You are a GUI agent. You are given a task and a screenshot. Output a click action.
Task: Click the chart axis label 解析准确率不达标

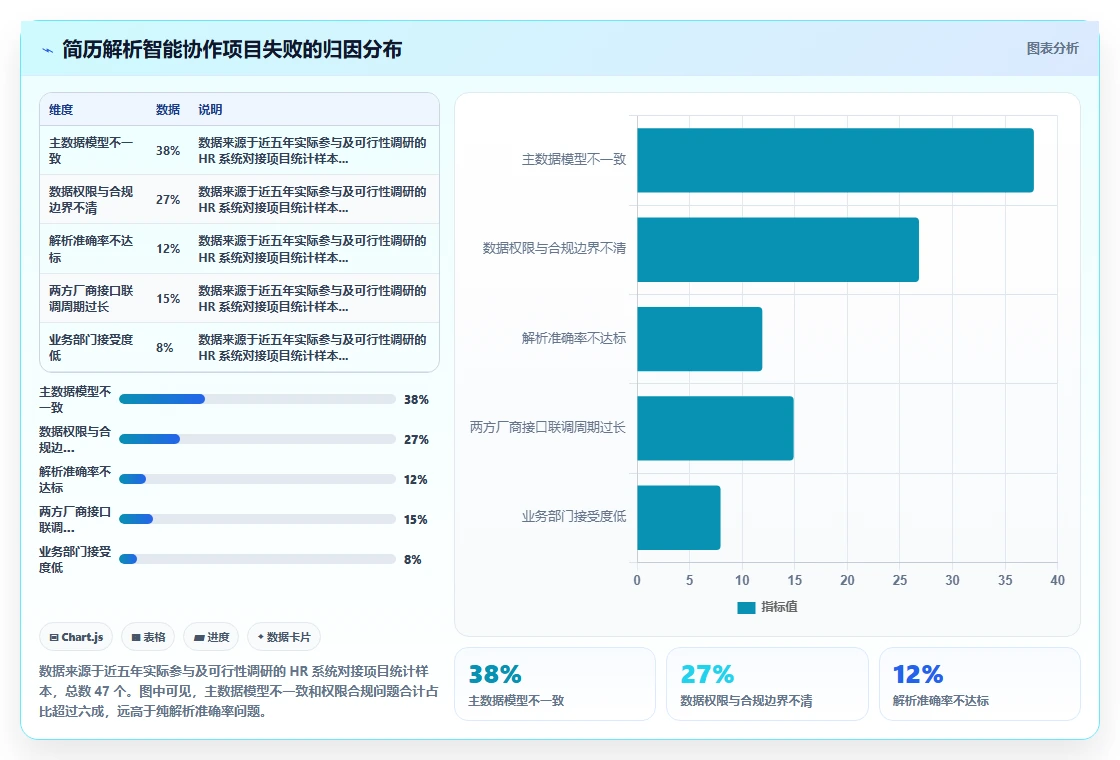[574, 338]
